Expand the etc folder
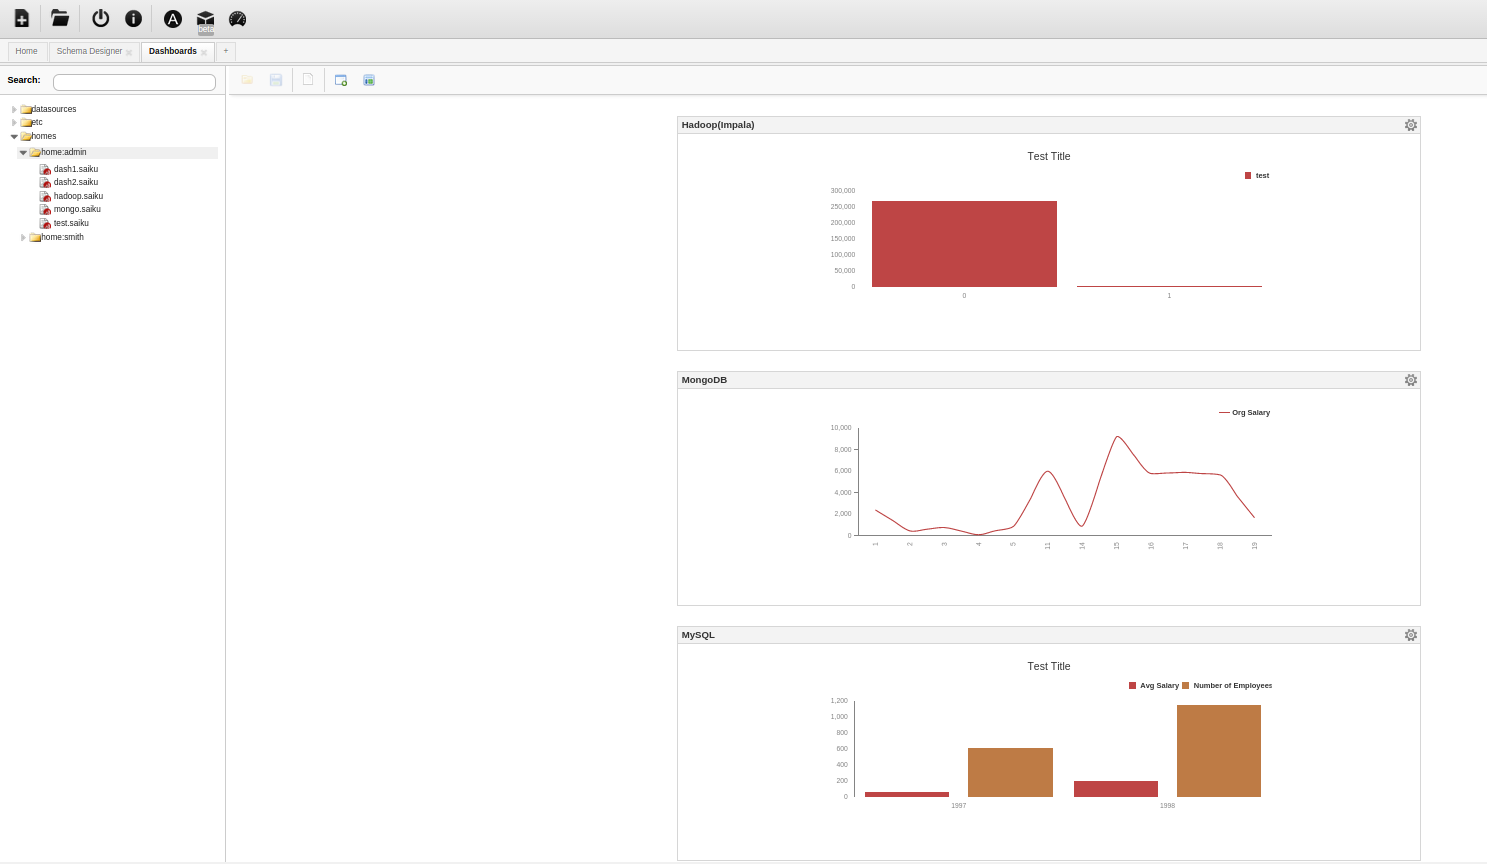1487x864 pixels. [x=14, y=122]
